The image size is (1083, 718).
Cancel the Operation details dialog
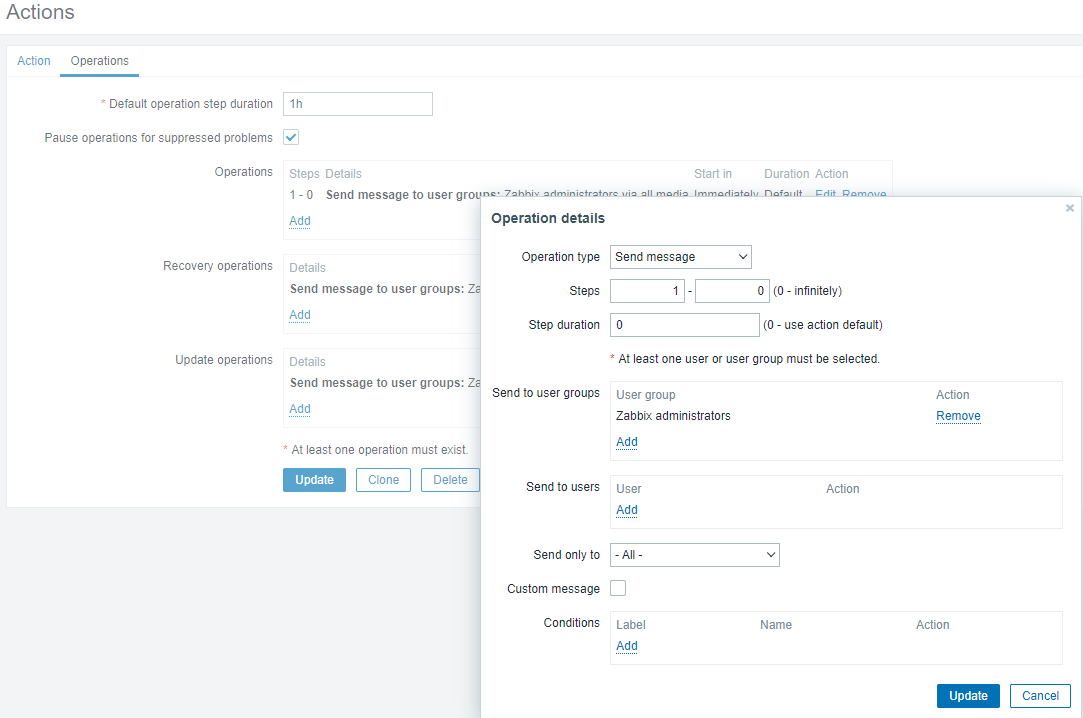[1040, 696]
